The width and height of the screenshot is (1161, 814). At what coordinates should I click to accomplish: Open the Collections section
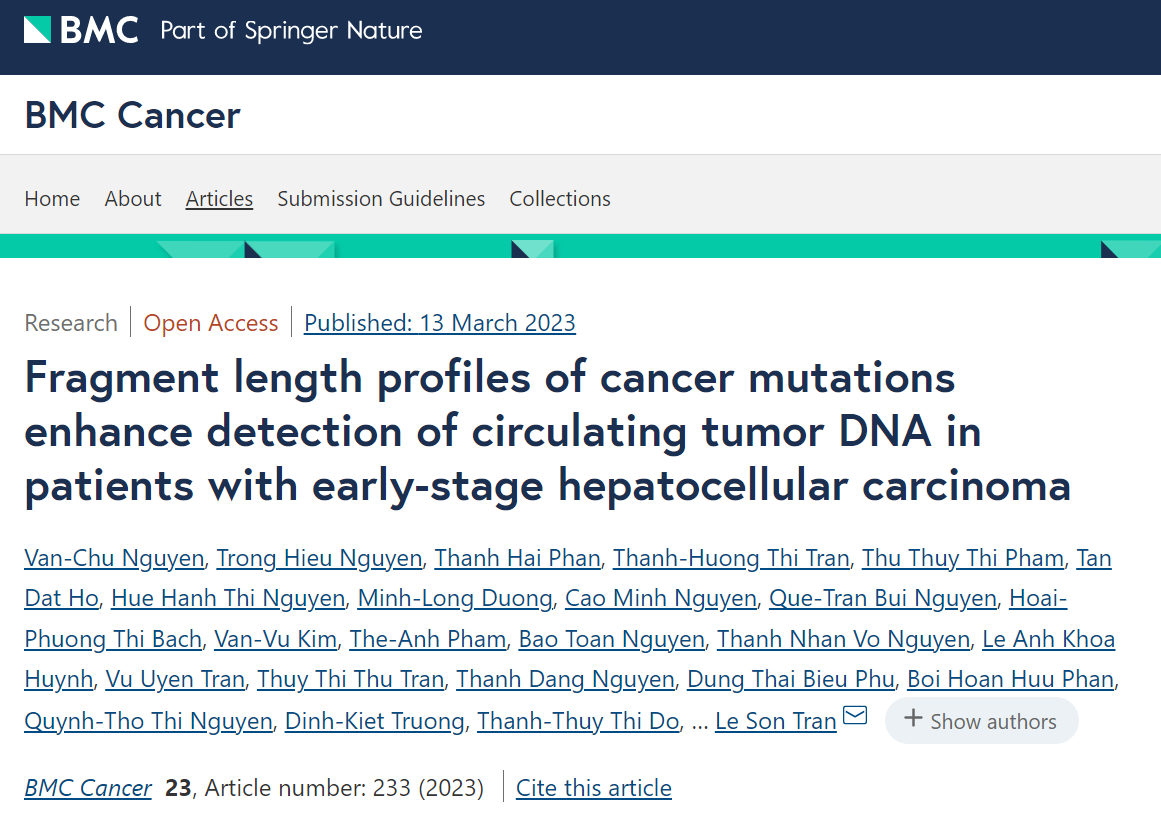click(x=559, y=198)
